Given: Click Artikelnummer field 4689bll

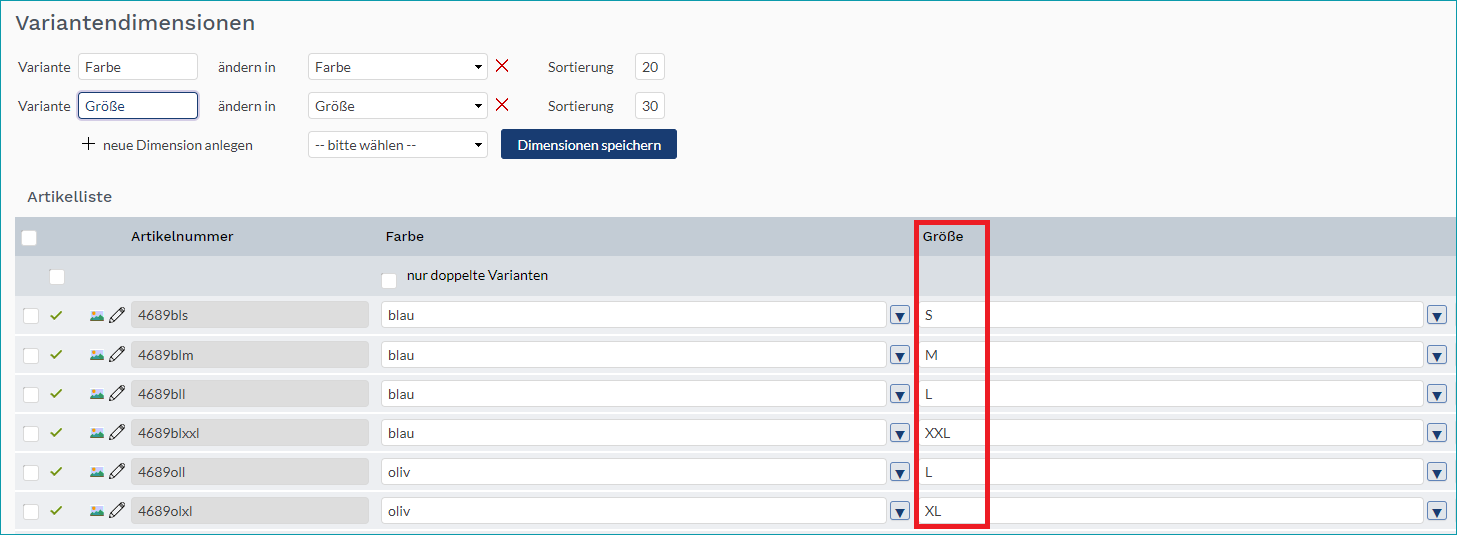Looking at the screenshot, I should point(250,394).
